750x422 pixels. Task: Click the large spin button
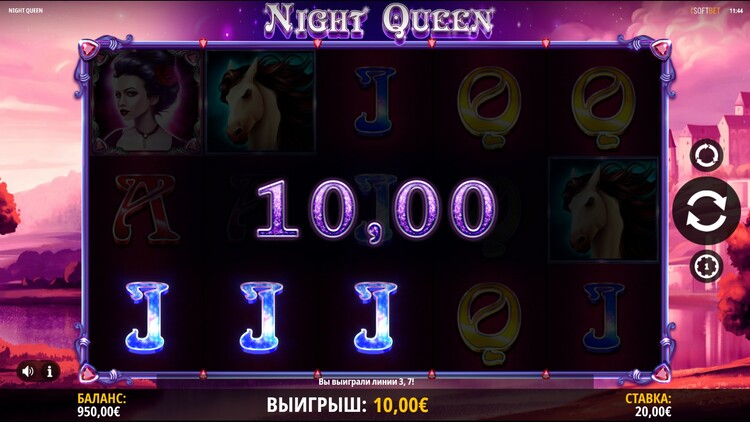click(x=706, y=211)
